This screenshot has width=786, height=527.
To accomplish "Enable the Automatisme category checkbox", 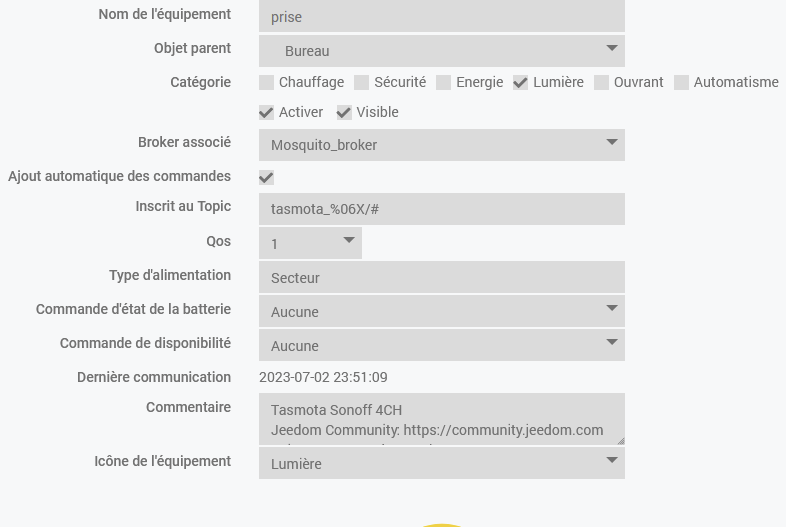I will 681,83.
